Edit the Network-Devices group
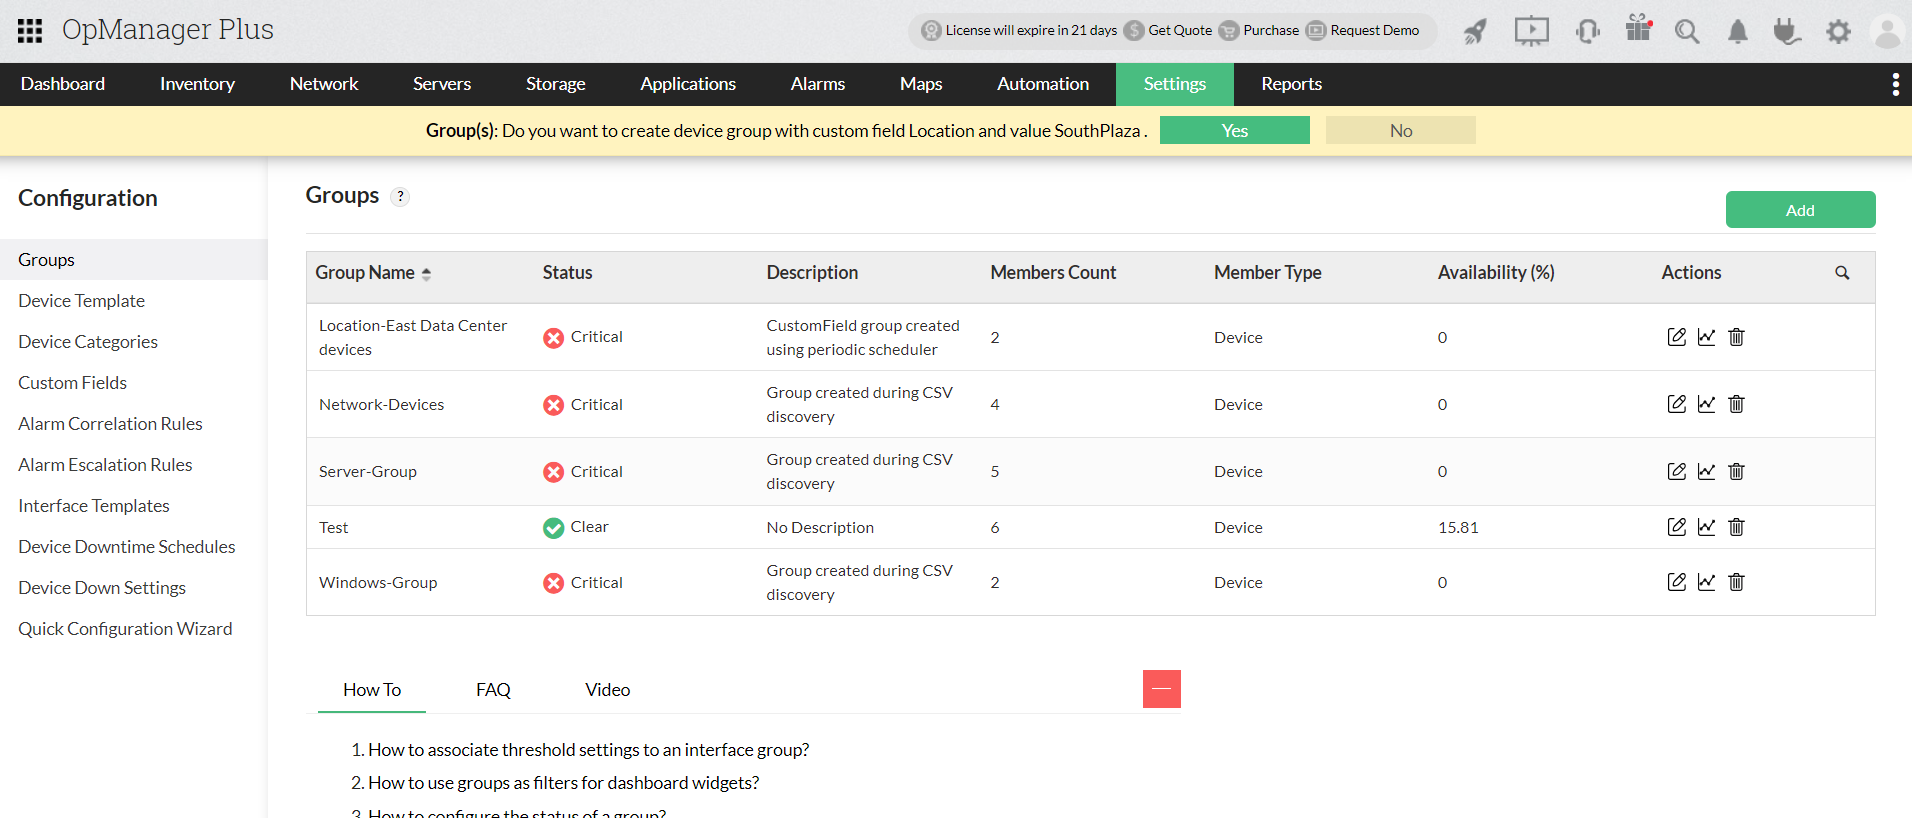 tap(1676, 404)
